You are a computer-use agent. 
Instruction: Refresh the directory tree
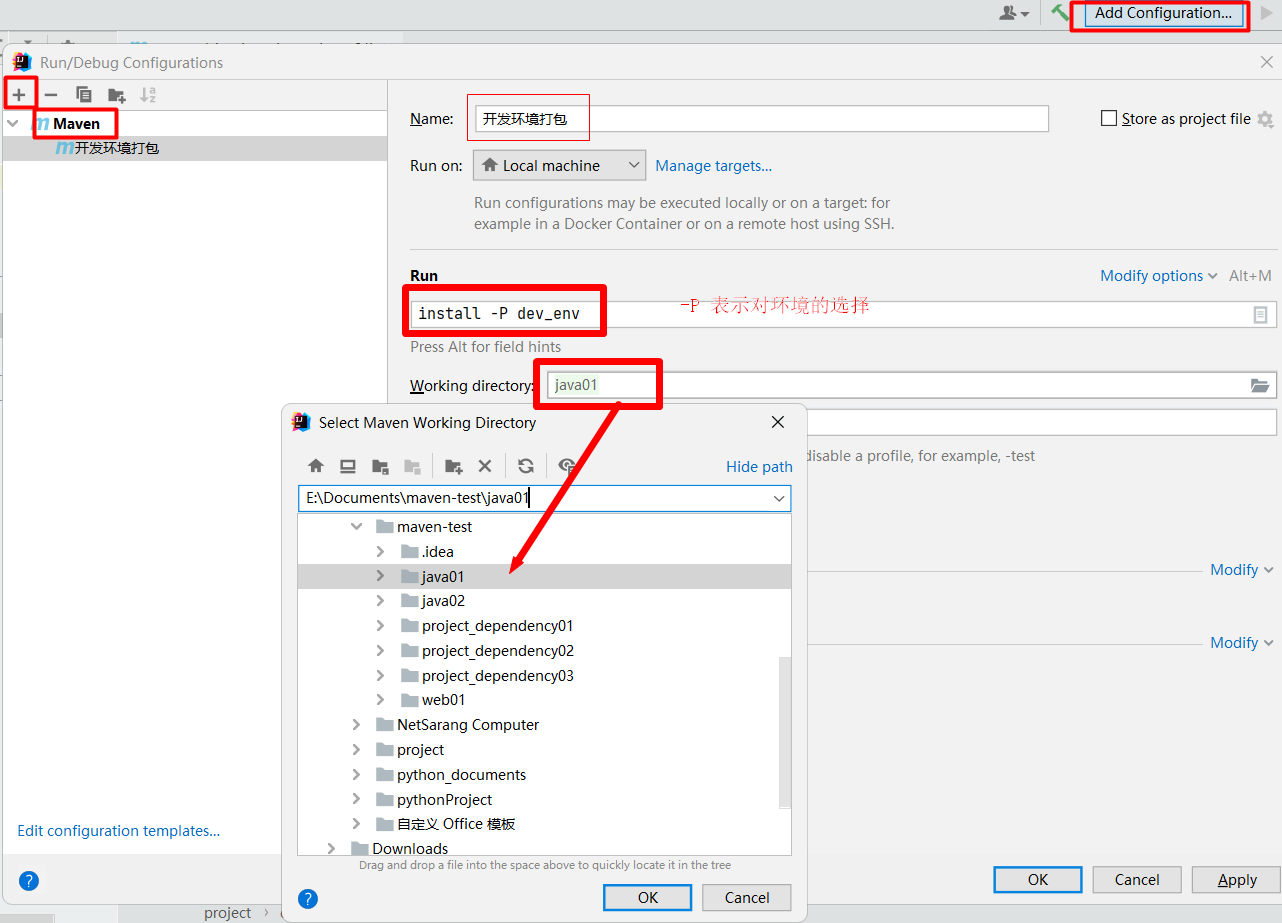coord(526,466)
